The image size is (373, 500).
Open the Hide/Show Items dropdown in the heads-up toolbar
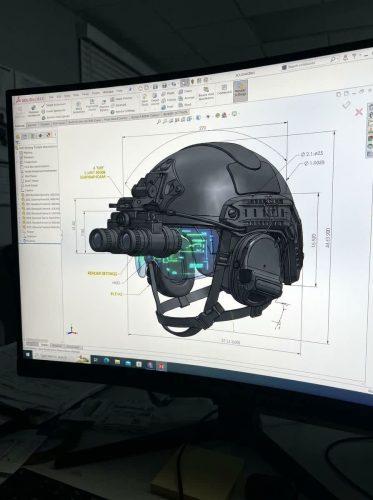coord(208,116)
